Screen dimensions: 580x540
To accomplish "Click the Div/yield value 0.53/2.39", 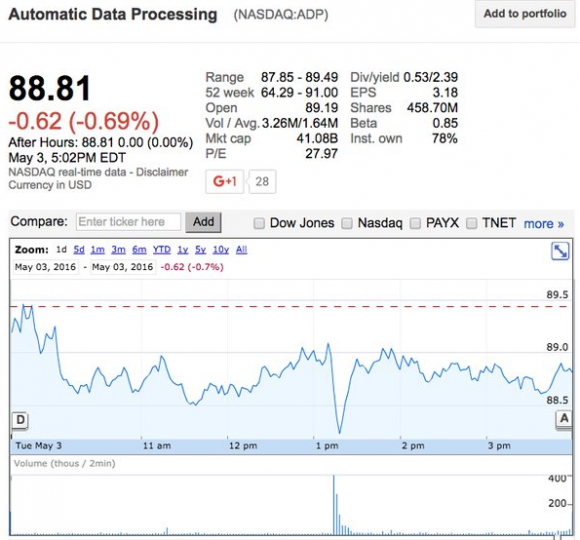I will click(431, 77).
